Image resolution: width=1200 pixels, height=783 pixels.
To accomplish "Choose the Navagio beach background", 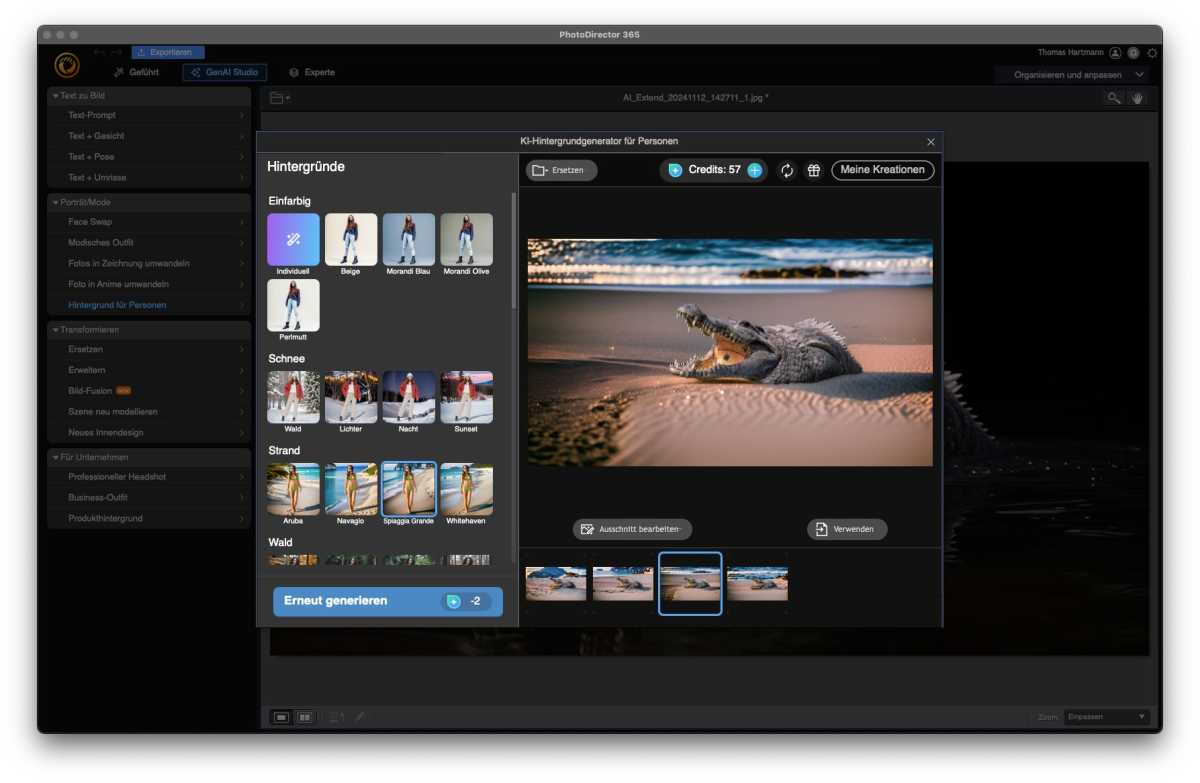I will (x=351, y=489).
